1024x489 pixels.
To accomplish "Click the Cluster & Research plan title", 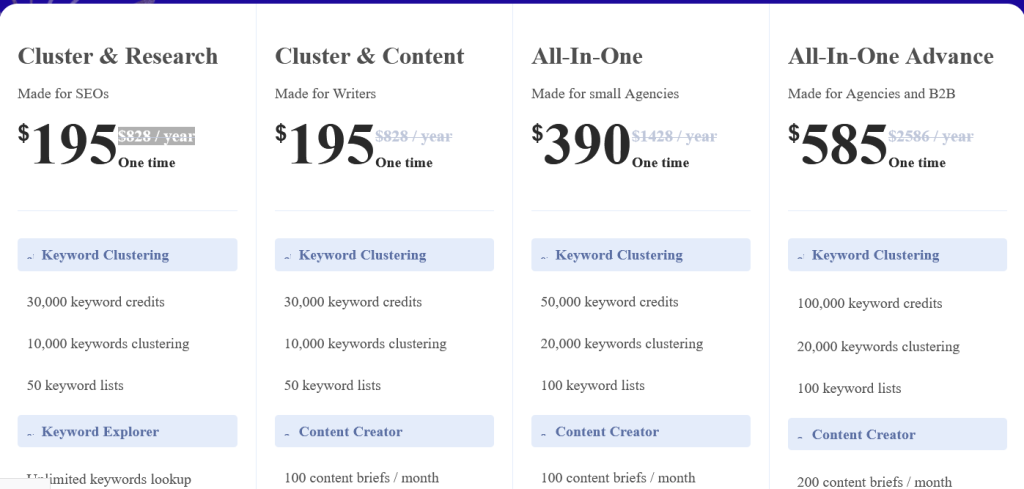I will (118, 56).
